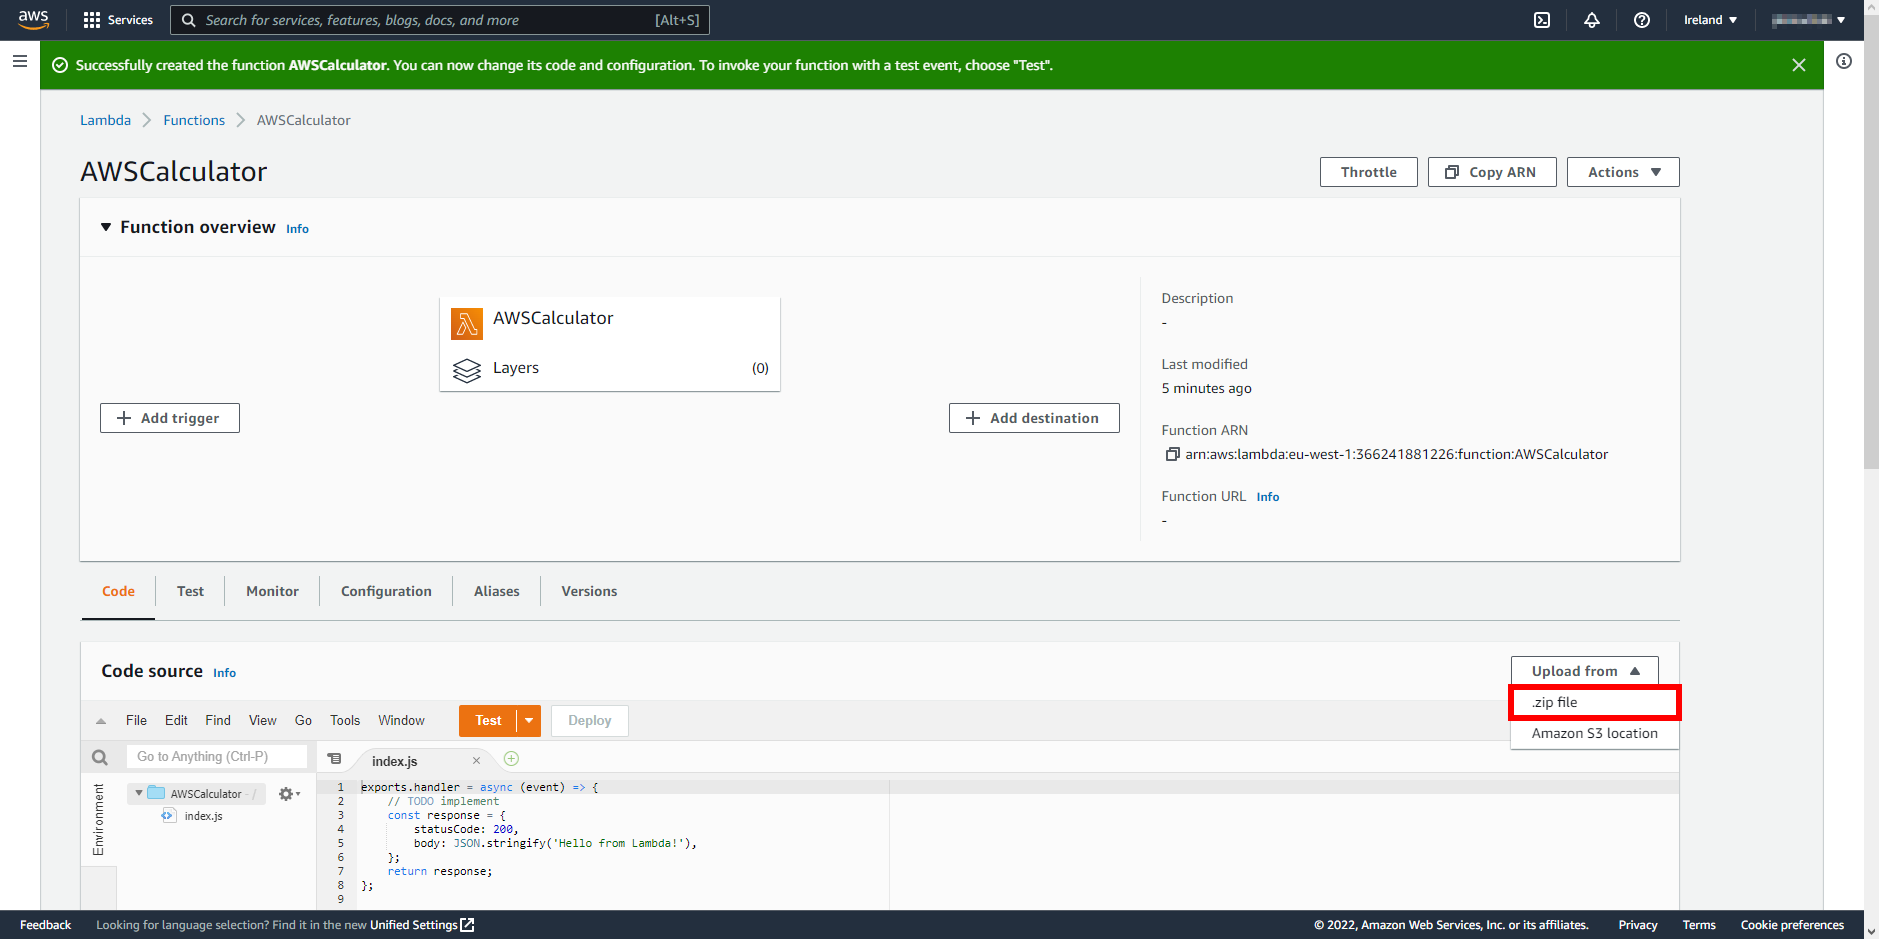Click the AWS home logo
The height and width of the screenshot is (939, 1879).
tap(33, 19)
